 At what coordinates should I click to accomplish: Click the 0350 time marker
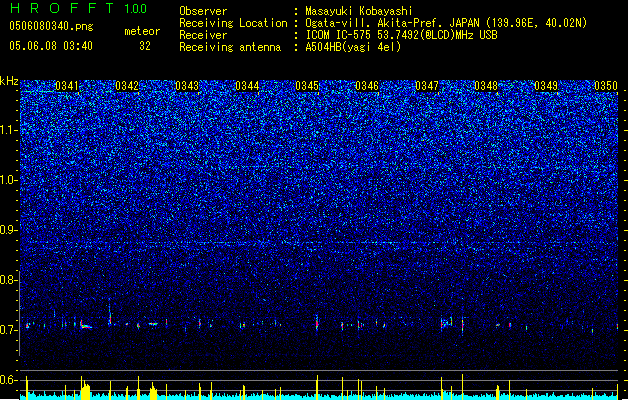[606, 86]
